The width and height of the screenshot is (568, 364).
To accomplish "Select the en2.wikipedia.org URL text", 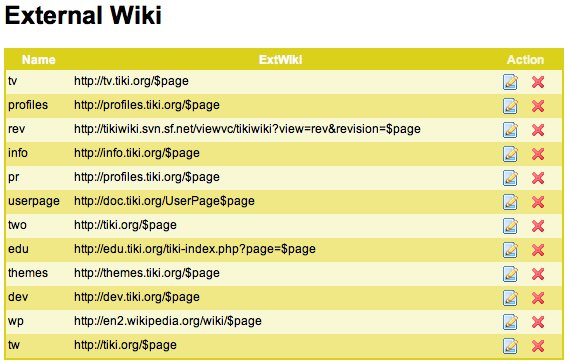I will click(168, 321).
